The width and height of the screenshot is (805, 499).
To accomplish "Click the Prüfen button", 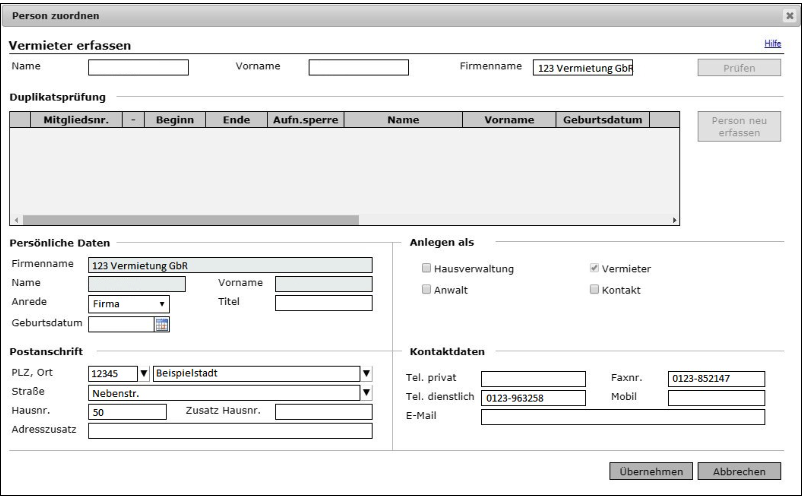I will tap(739, 68).
